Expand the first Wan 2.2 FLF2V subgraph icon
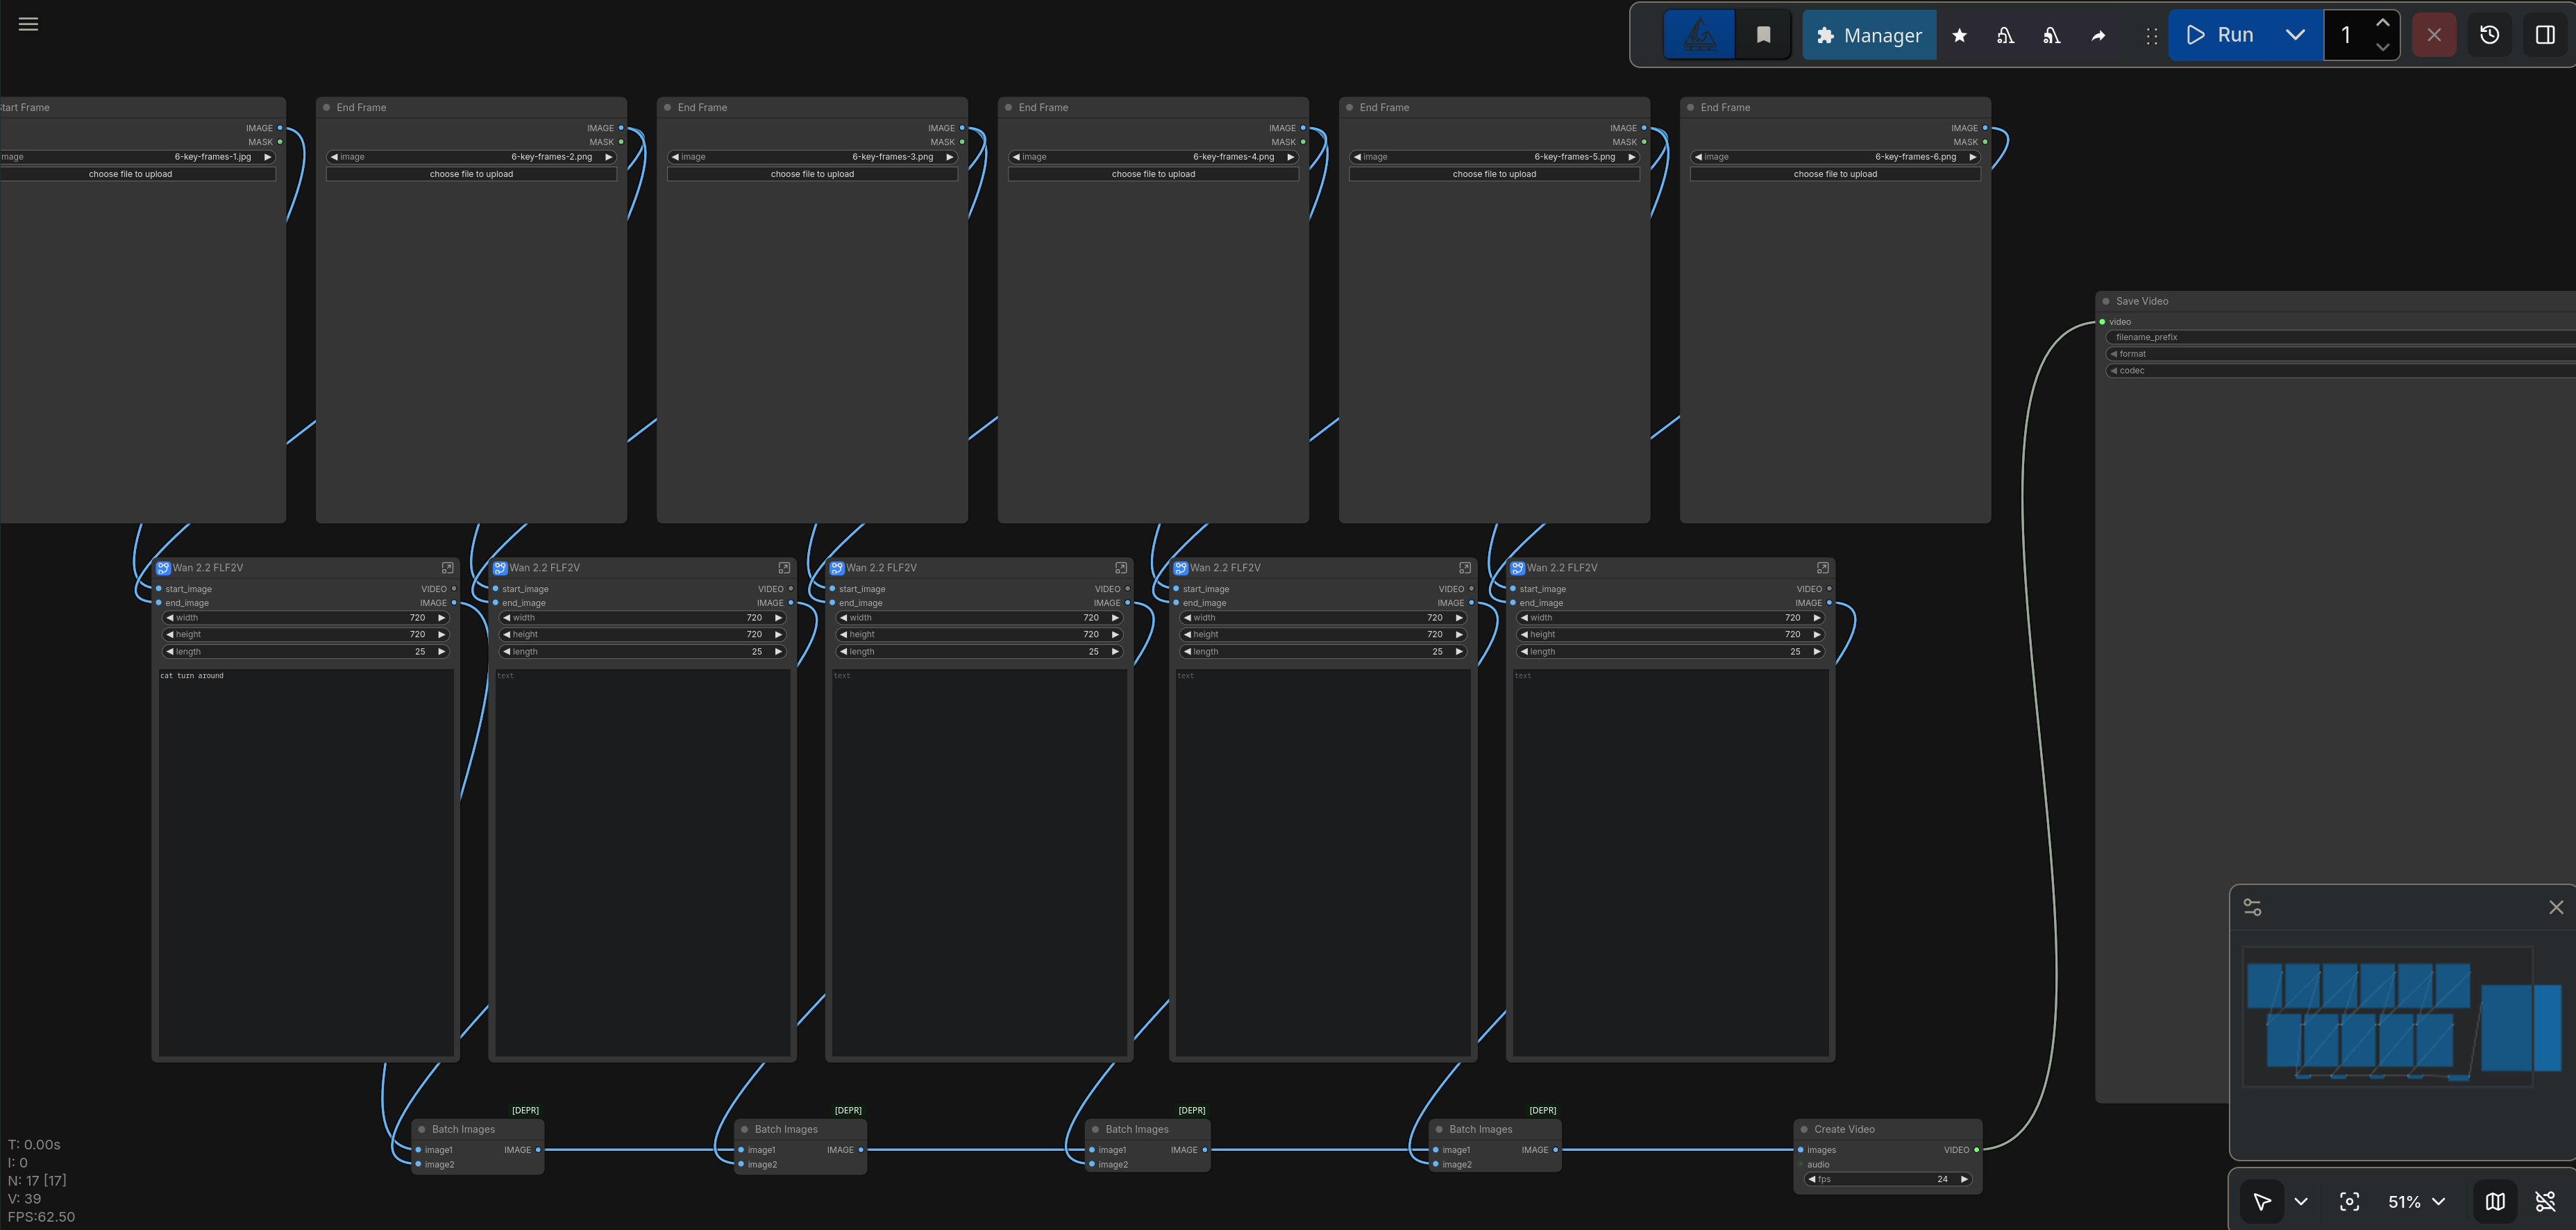 click(x=447, y=568)
